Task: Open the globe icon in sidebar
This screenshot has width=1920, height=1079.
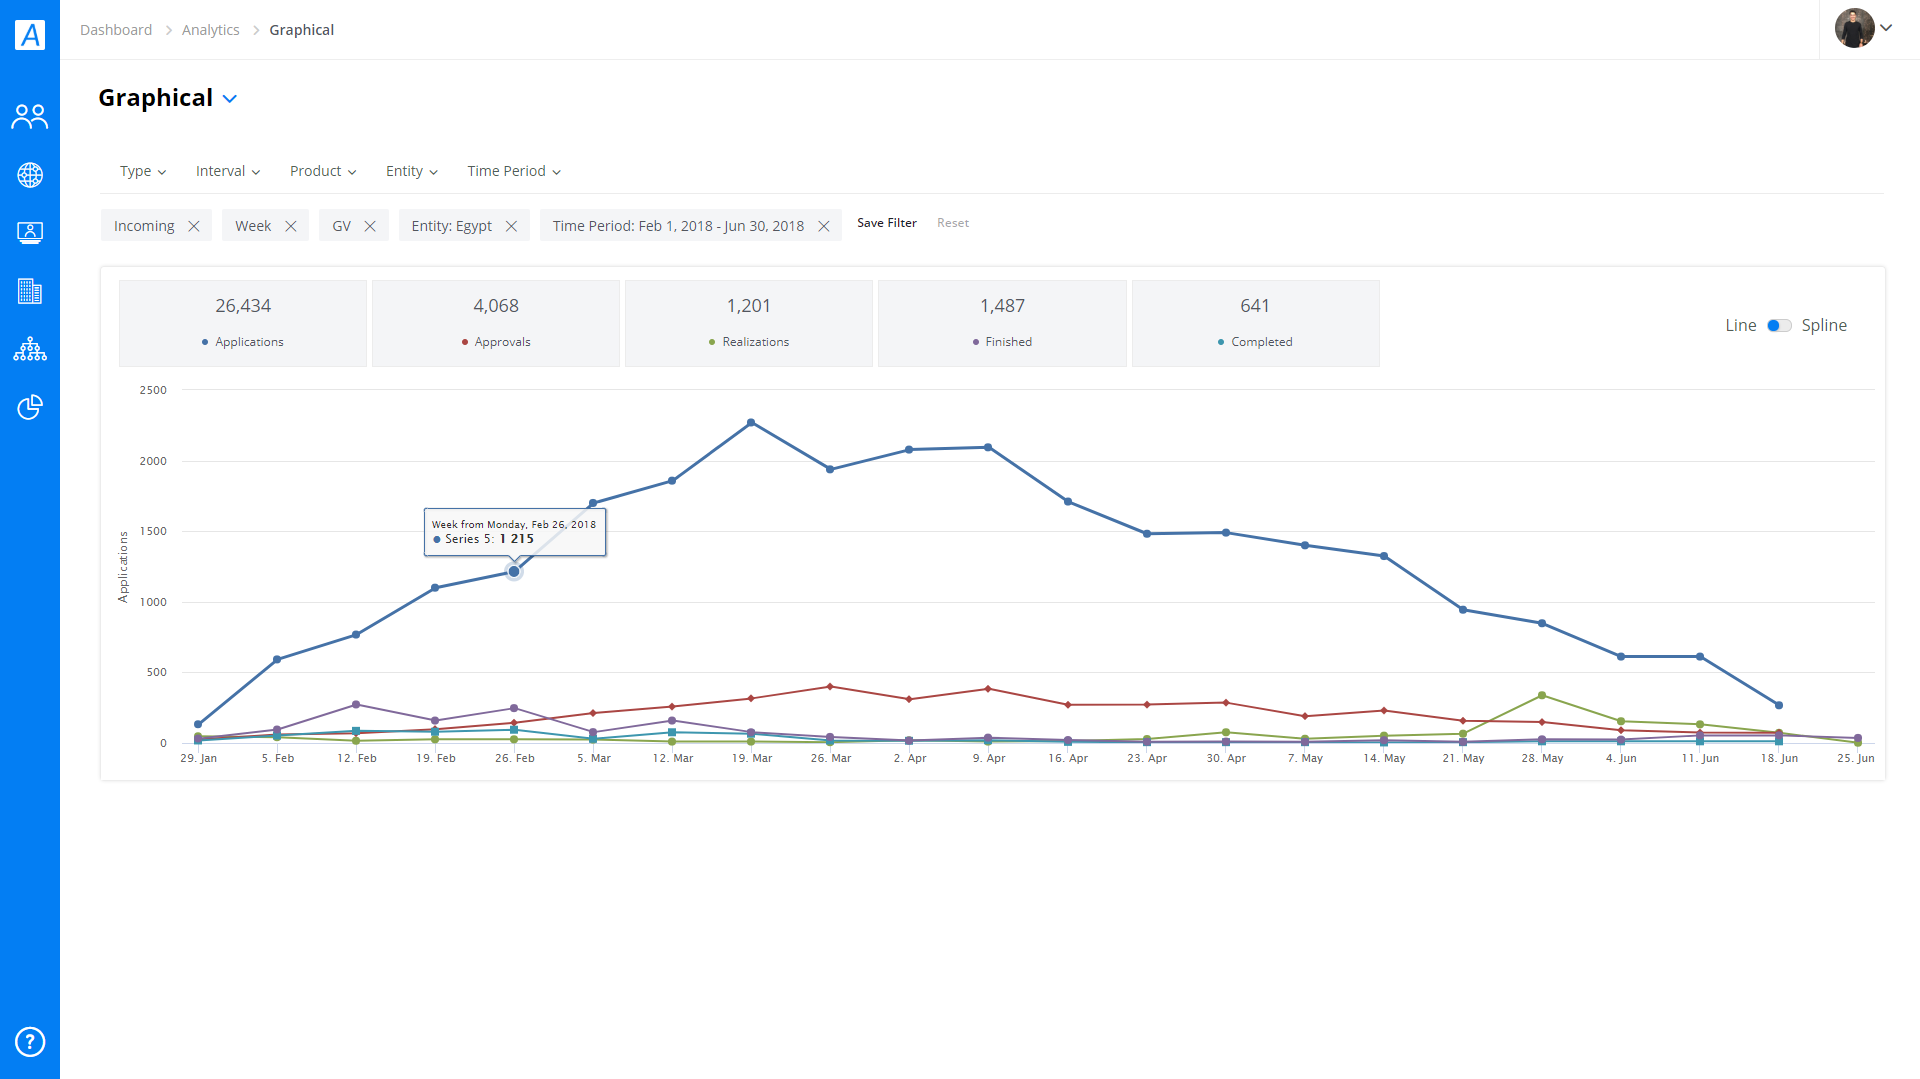Action: pyautogui.click(x=30, y=175)
